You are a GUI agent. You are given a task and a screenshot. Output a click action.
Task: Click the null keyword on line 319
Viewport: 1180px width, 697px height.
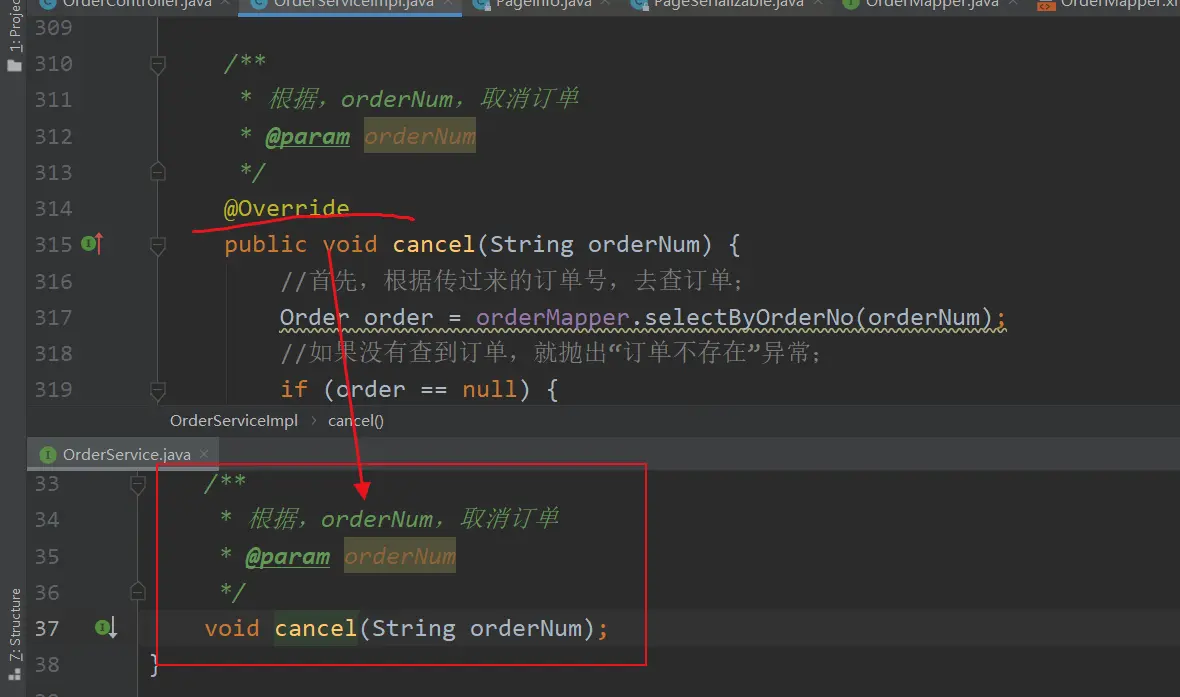click(490, 389)
